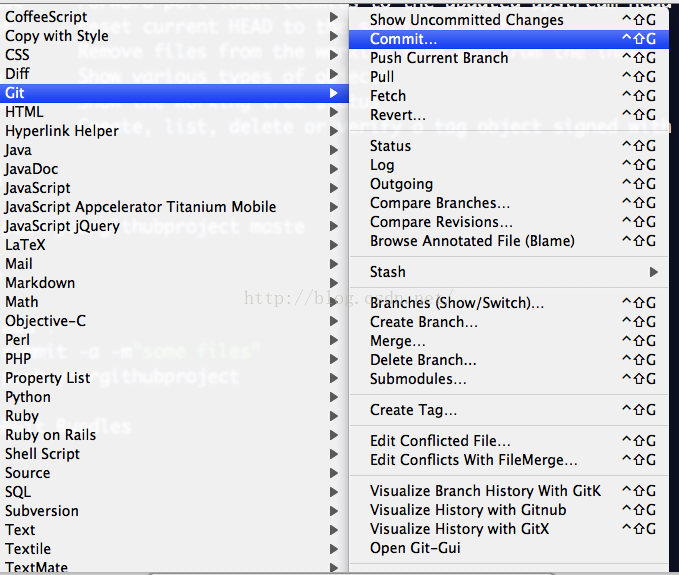Open Browse Annotated File (Blame)
The height and width of the screenshot is (575, 679).
point(509,241)
